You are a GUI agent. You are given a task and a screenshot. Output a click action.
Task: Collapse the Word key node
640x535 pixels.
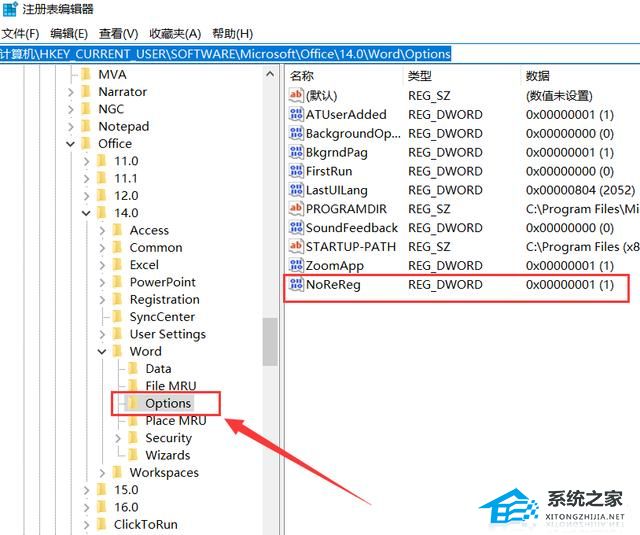click(x=102, y=351)
